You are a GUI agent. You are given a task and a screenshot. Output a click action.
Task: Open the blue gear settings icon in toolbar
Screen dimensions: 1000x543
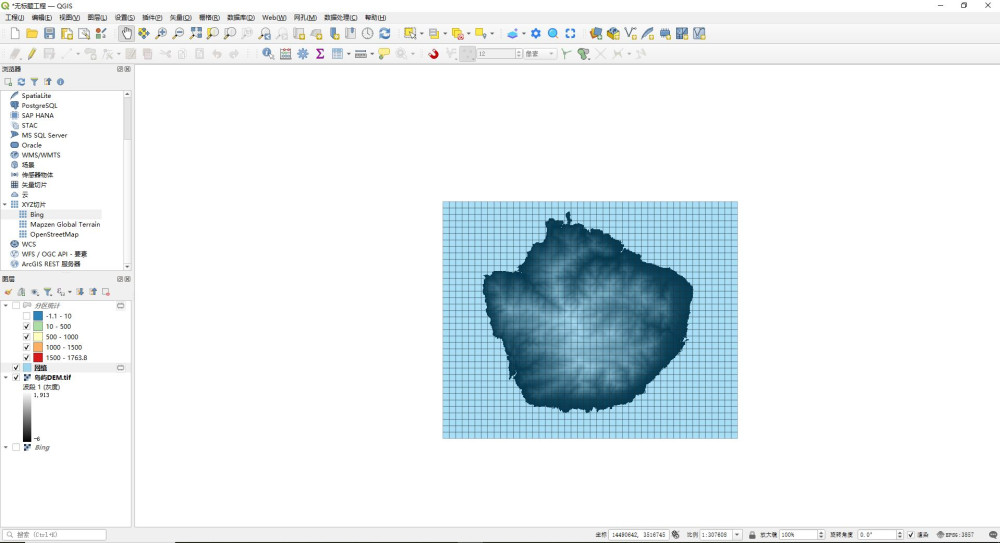tap(536, 34)
